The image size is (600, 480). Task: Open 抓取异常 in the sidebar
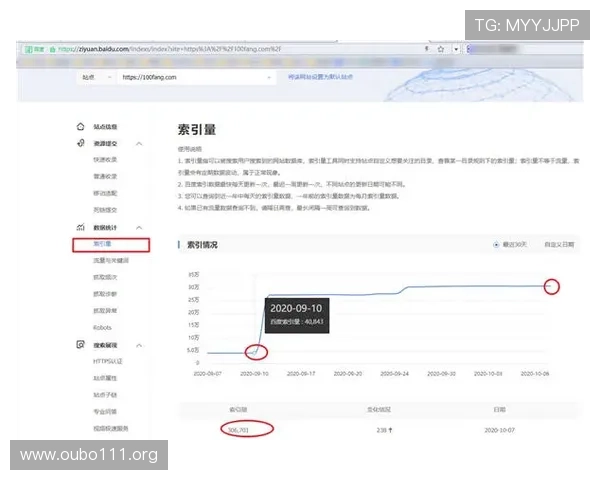[x=105, y=311]
